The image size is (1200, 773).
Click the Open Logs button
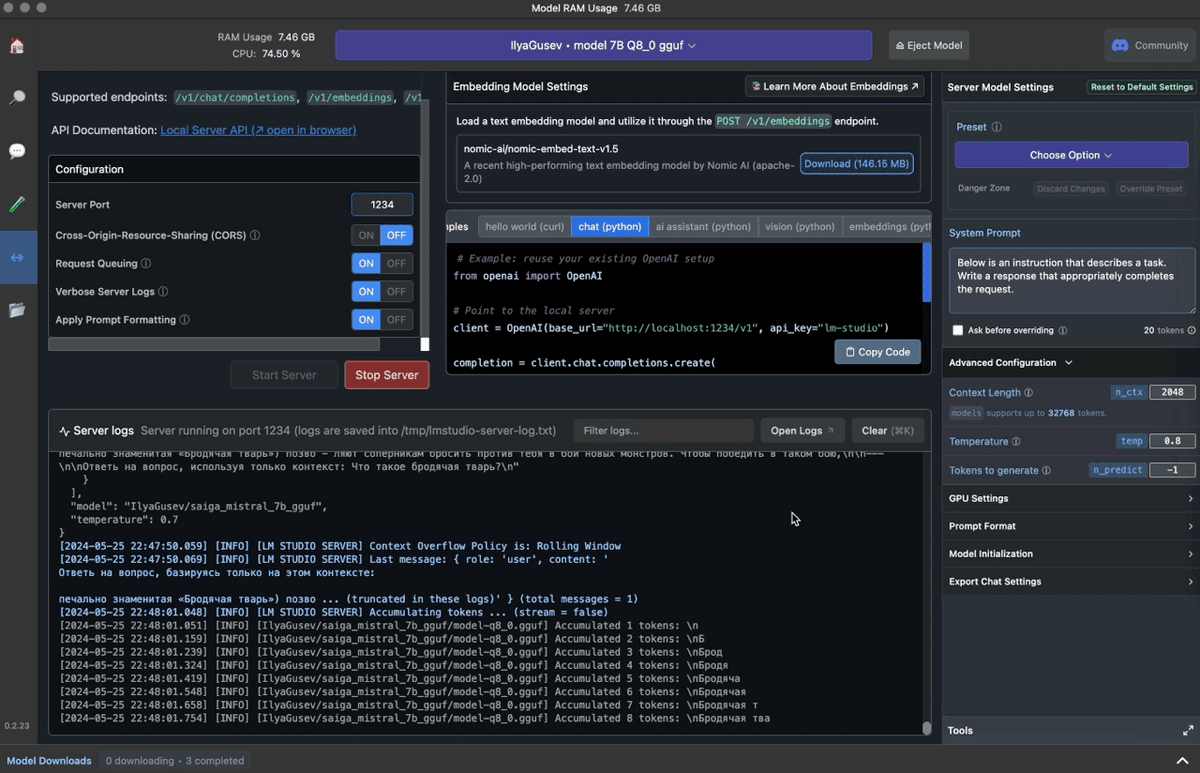click(803, 431)
